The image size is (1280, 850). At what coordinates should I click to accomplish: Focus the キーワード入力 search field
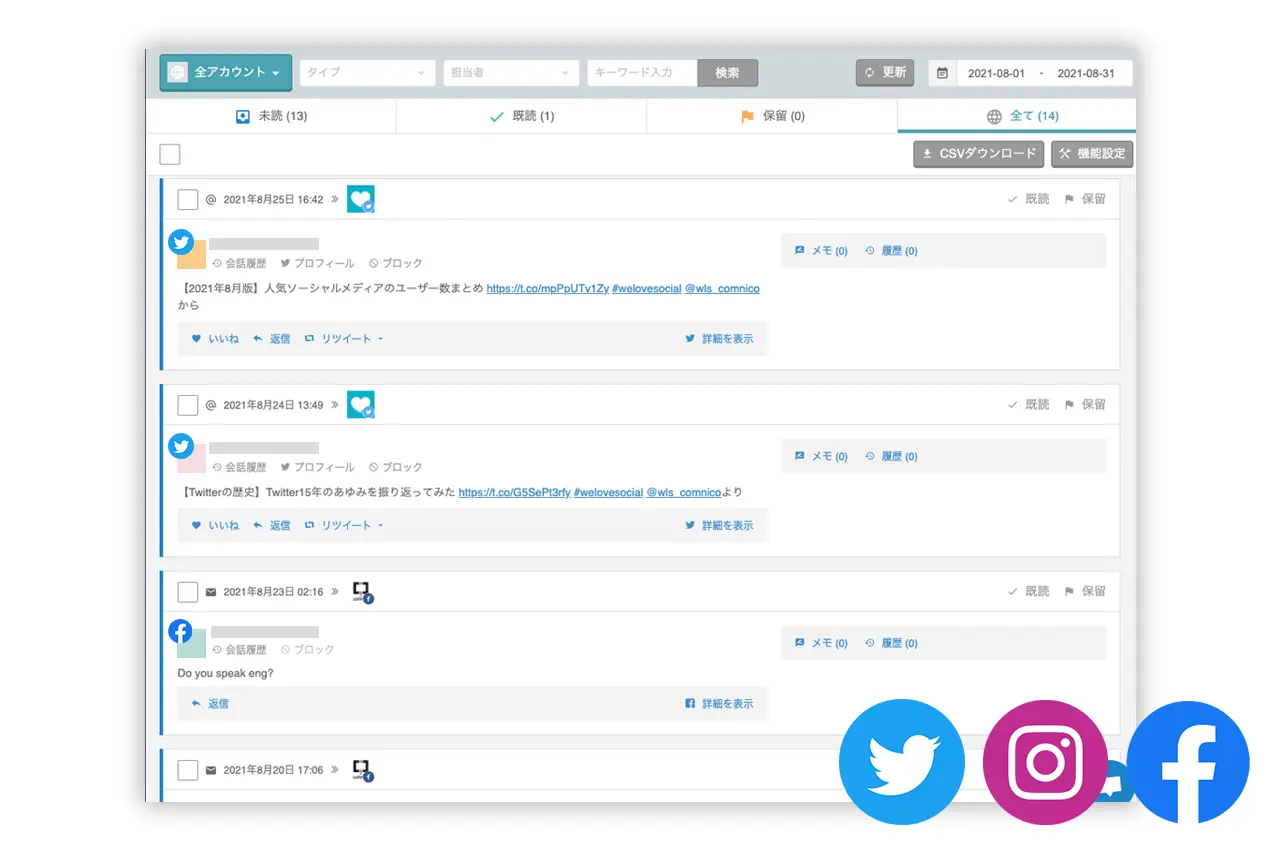[x=642, y=73]
